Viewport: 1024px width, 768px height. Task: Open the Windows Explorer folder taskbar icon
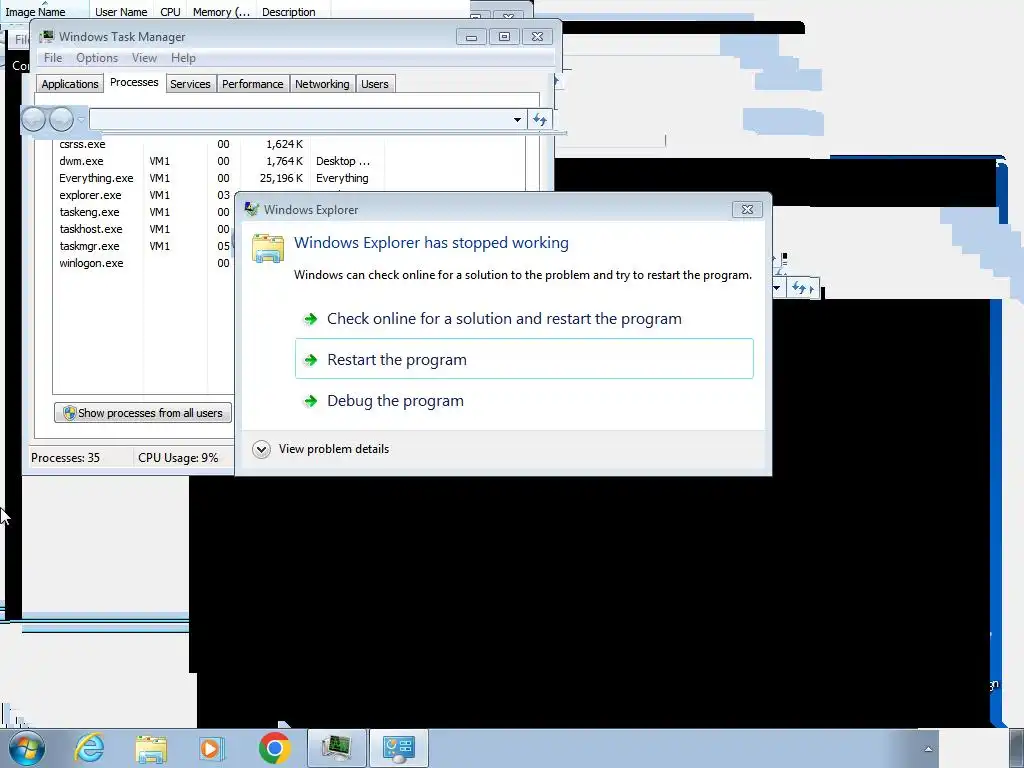(152, 749)
